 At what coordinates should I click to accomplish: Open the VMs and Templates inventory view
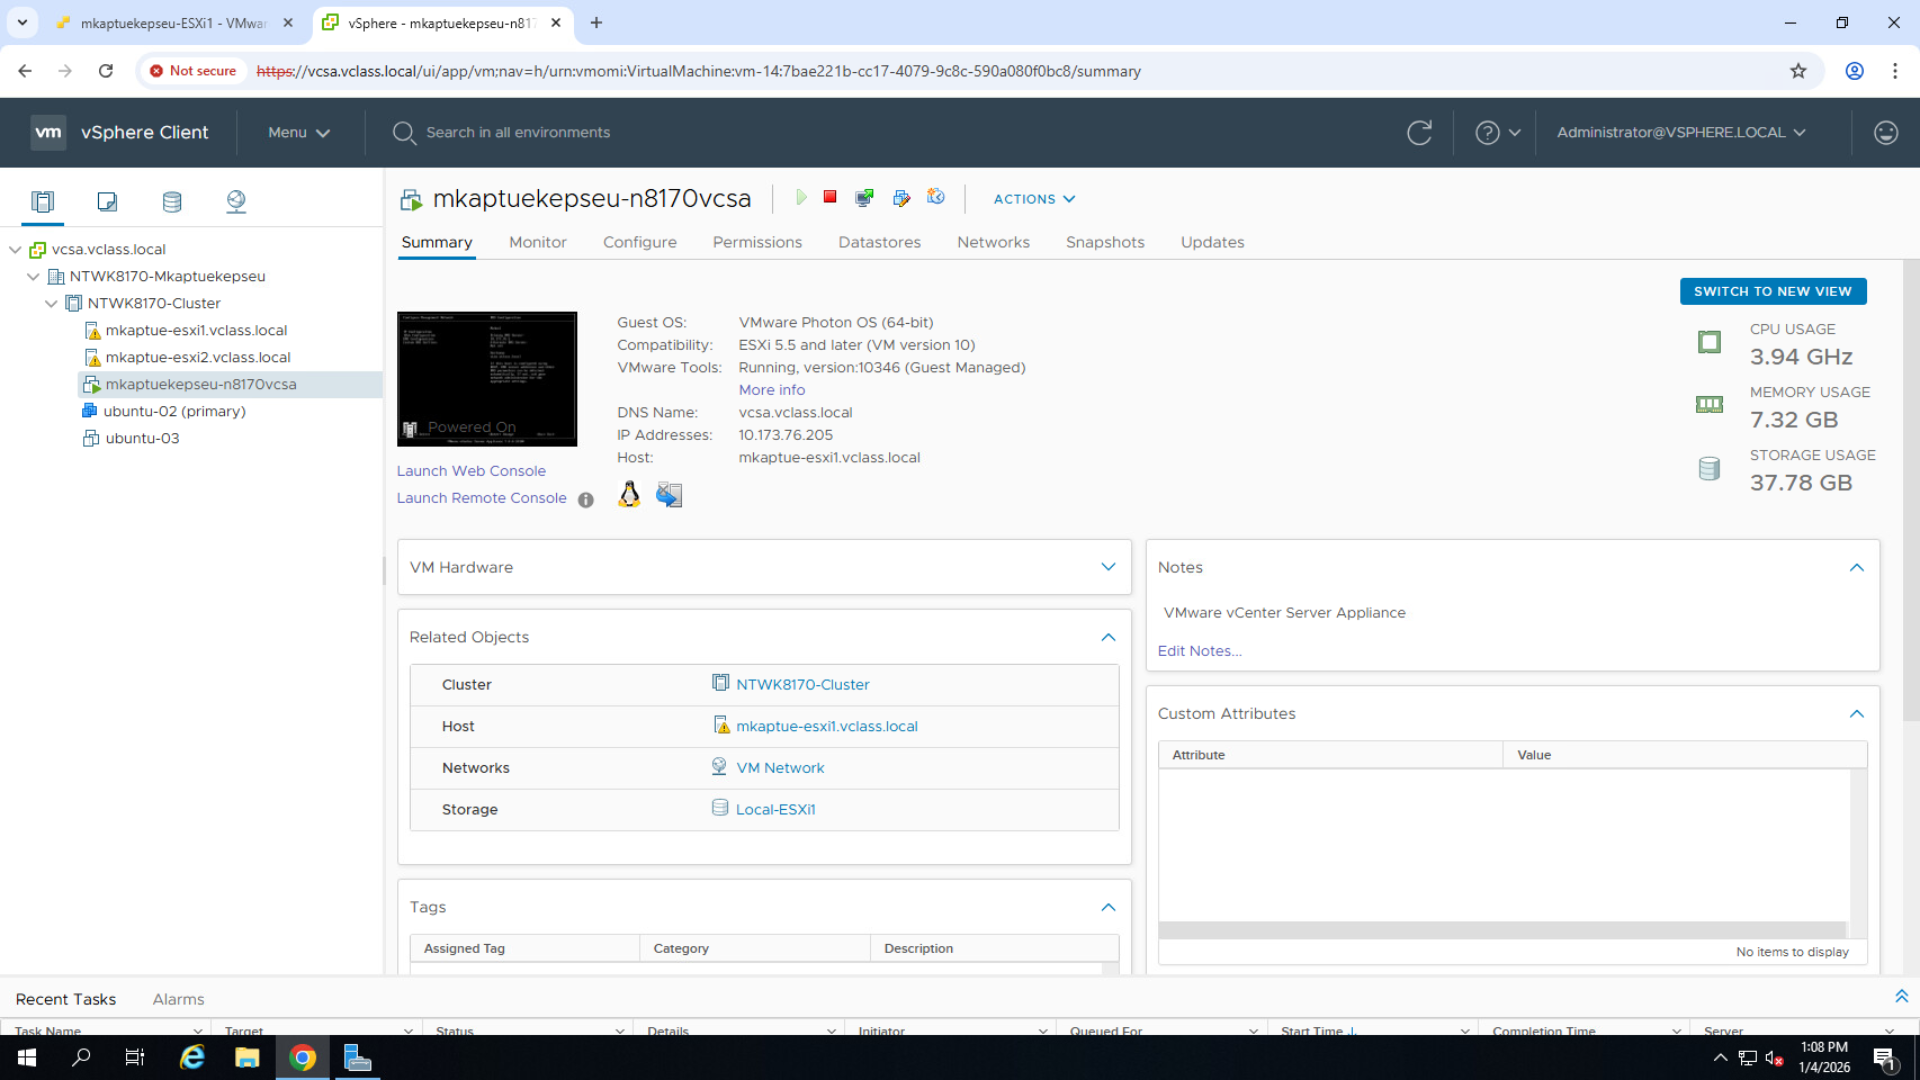tap(107, 201)
